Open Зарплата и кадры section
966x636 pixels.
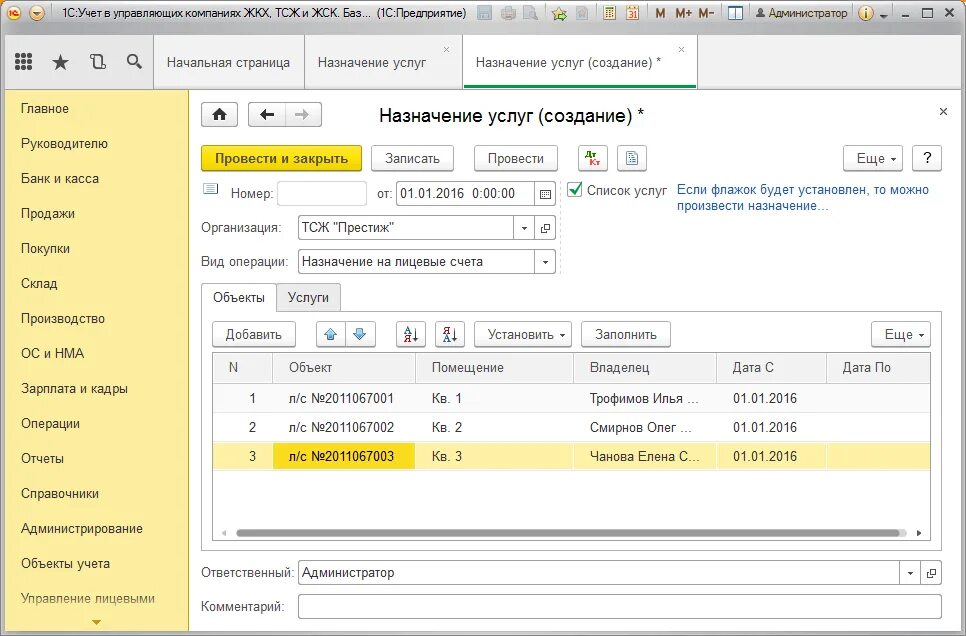pyautogui.click(x=74, y=389)
